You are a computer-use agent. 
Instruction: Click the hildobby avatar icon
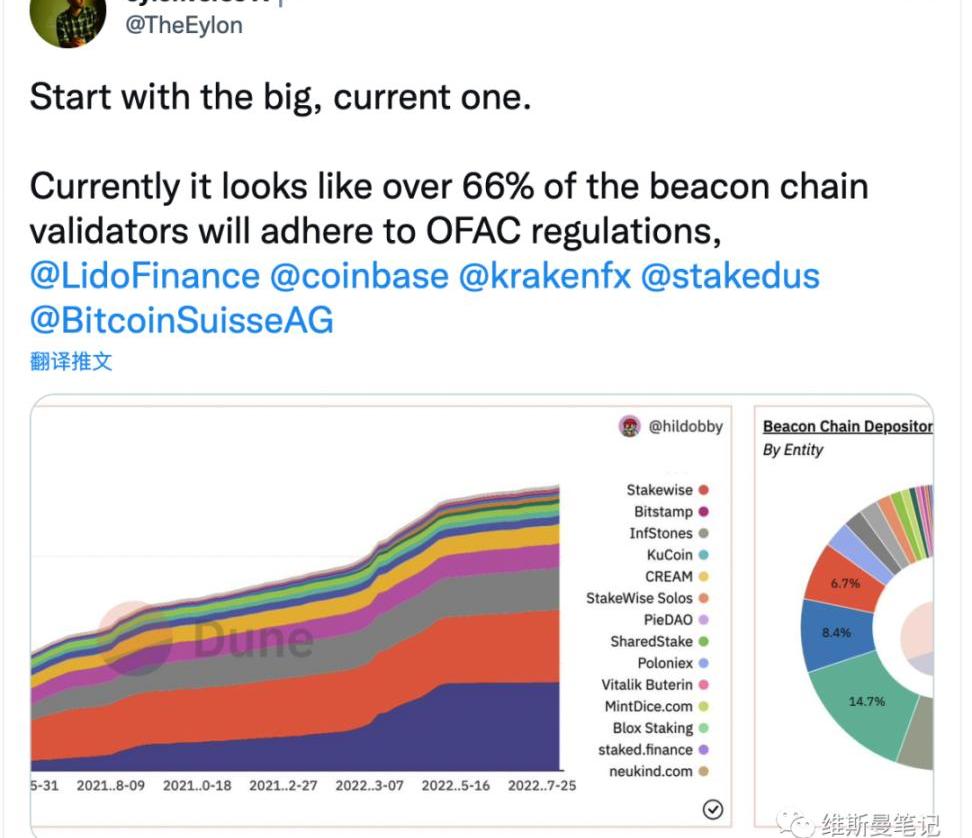(x=629, y=426)
